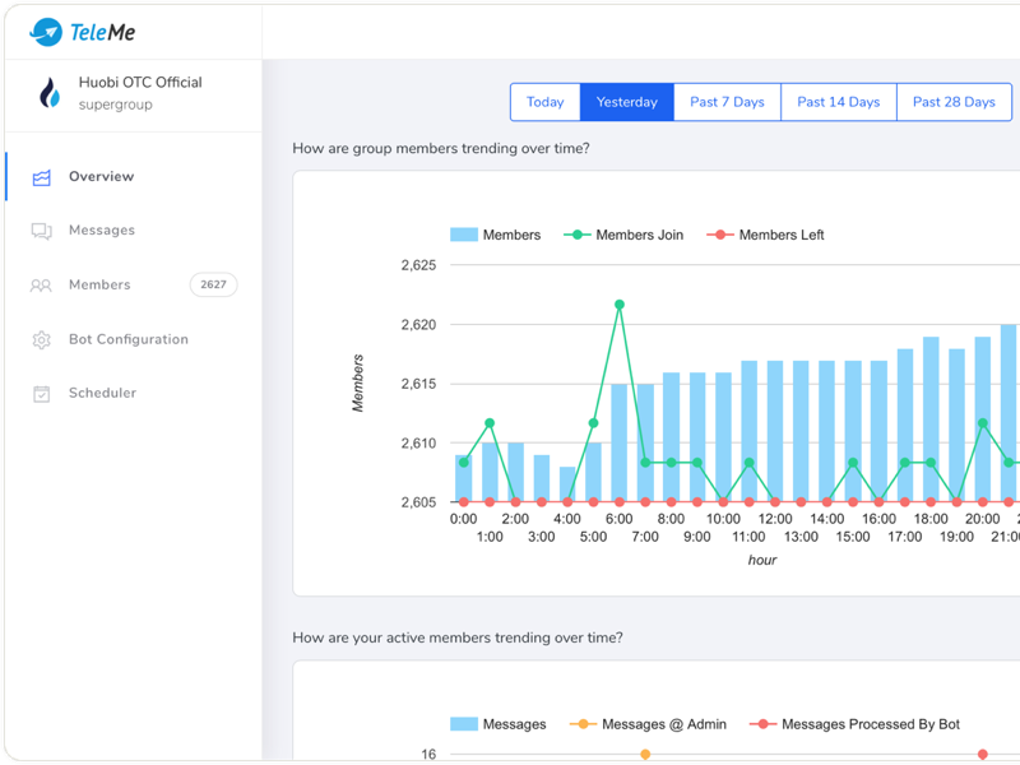The width and height of the screenshot is (1020, 765).
Task: Click the Members Left point at 3:00
Action: click(541, 502)
